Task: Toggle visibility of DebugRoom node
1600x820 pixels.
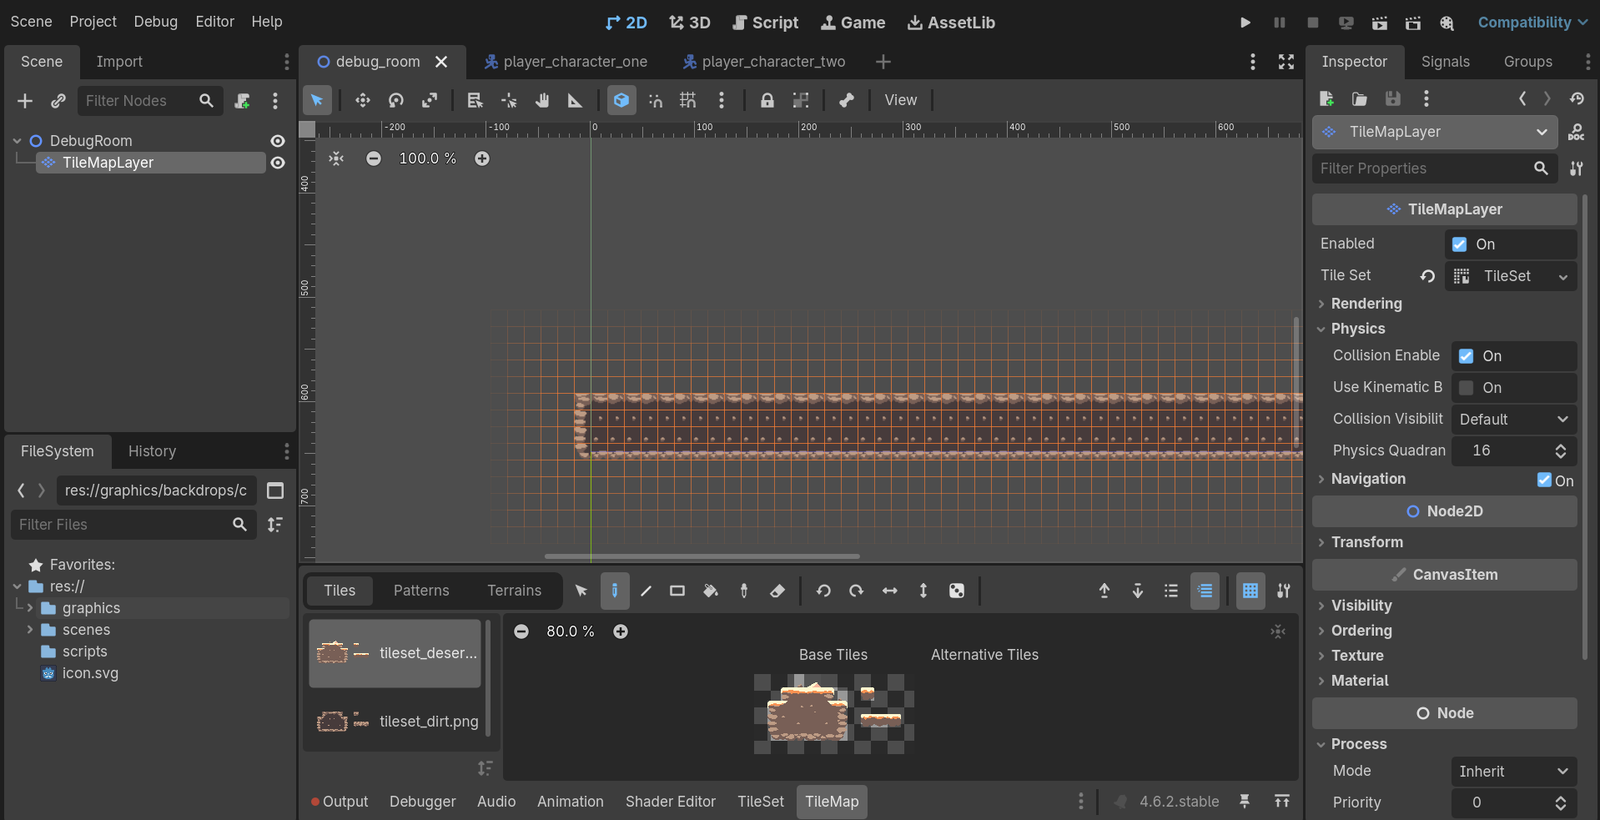Action: pos(278,141)
